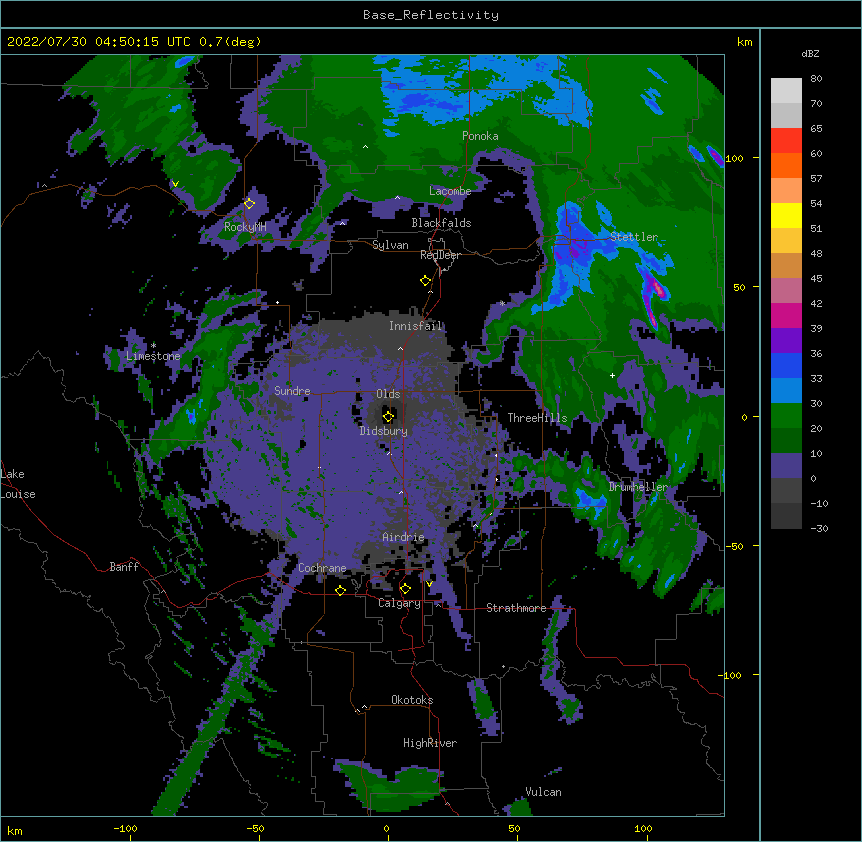Select the 60 dBZ orange swatch

click(x=786, y=165)
